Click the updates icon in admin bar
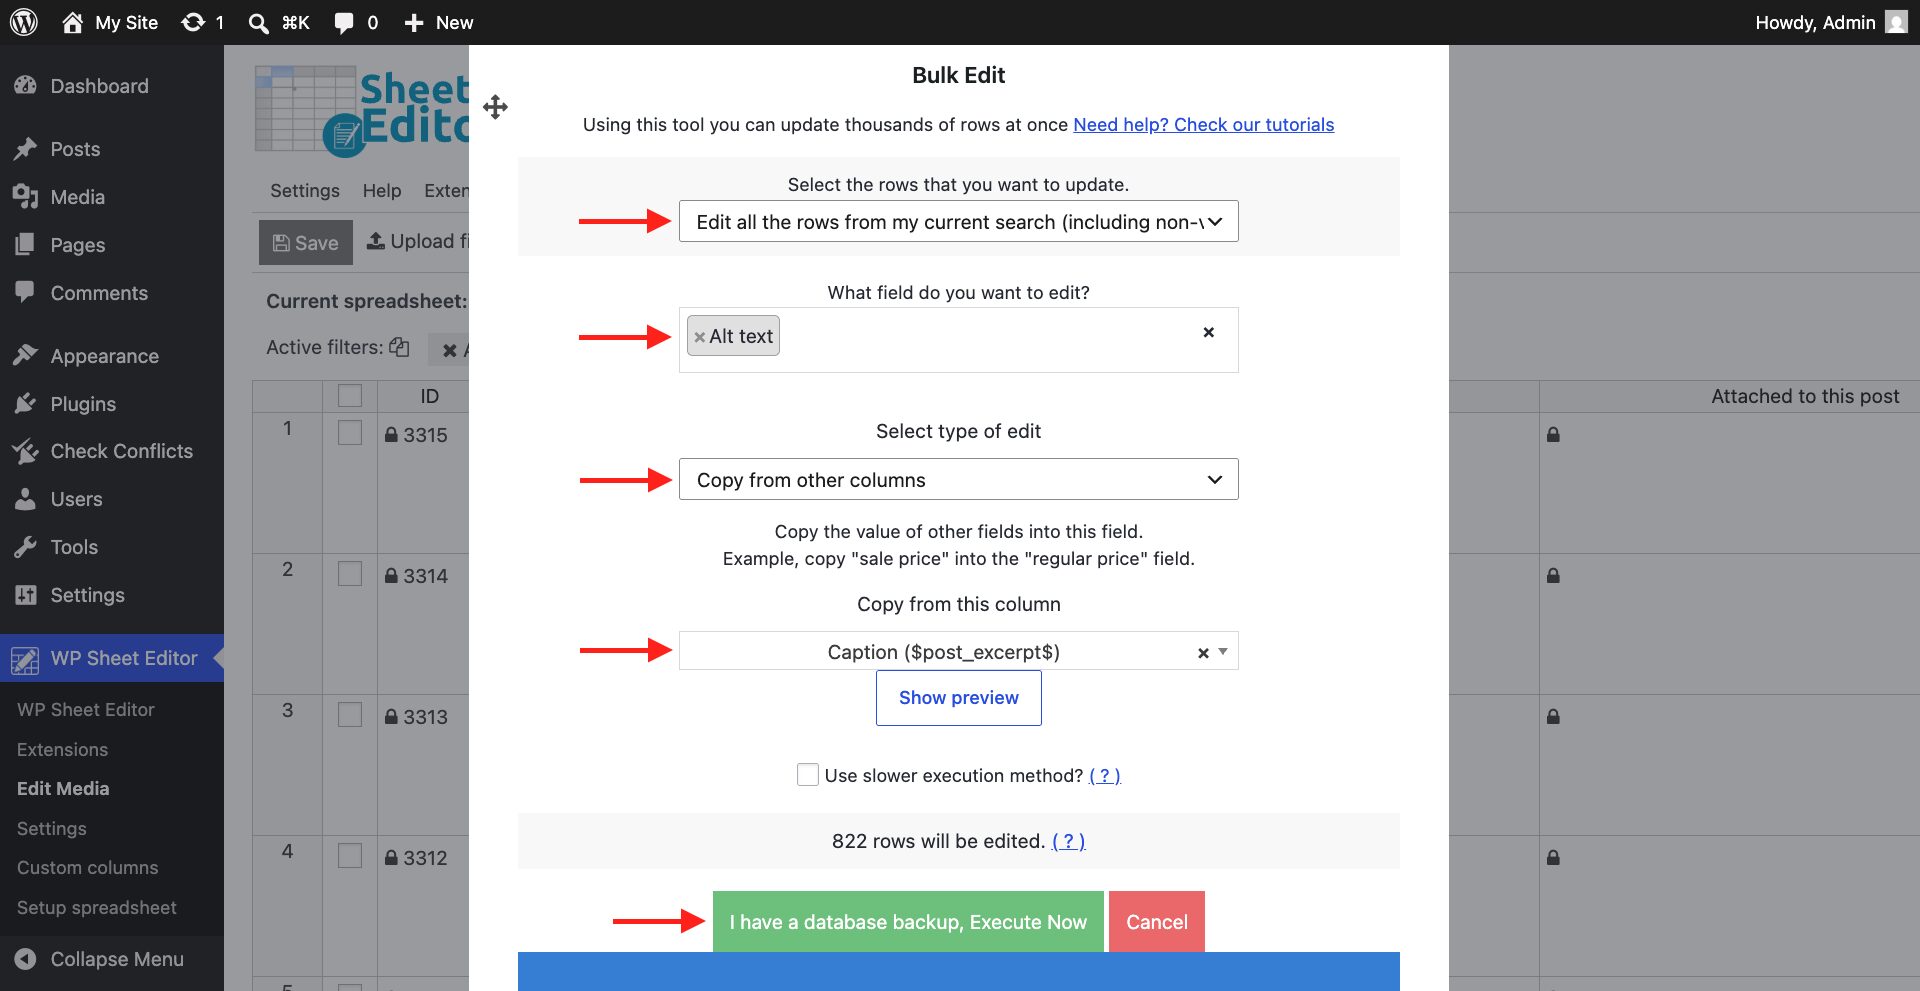 pos(193,22)
